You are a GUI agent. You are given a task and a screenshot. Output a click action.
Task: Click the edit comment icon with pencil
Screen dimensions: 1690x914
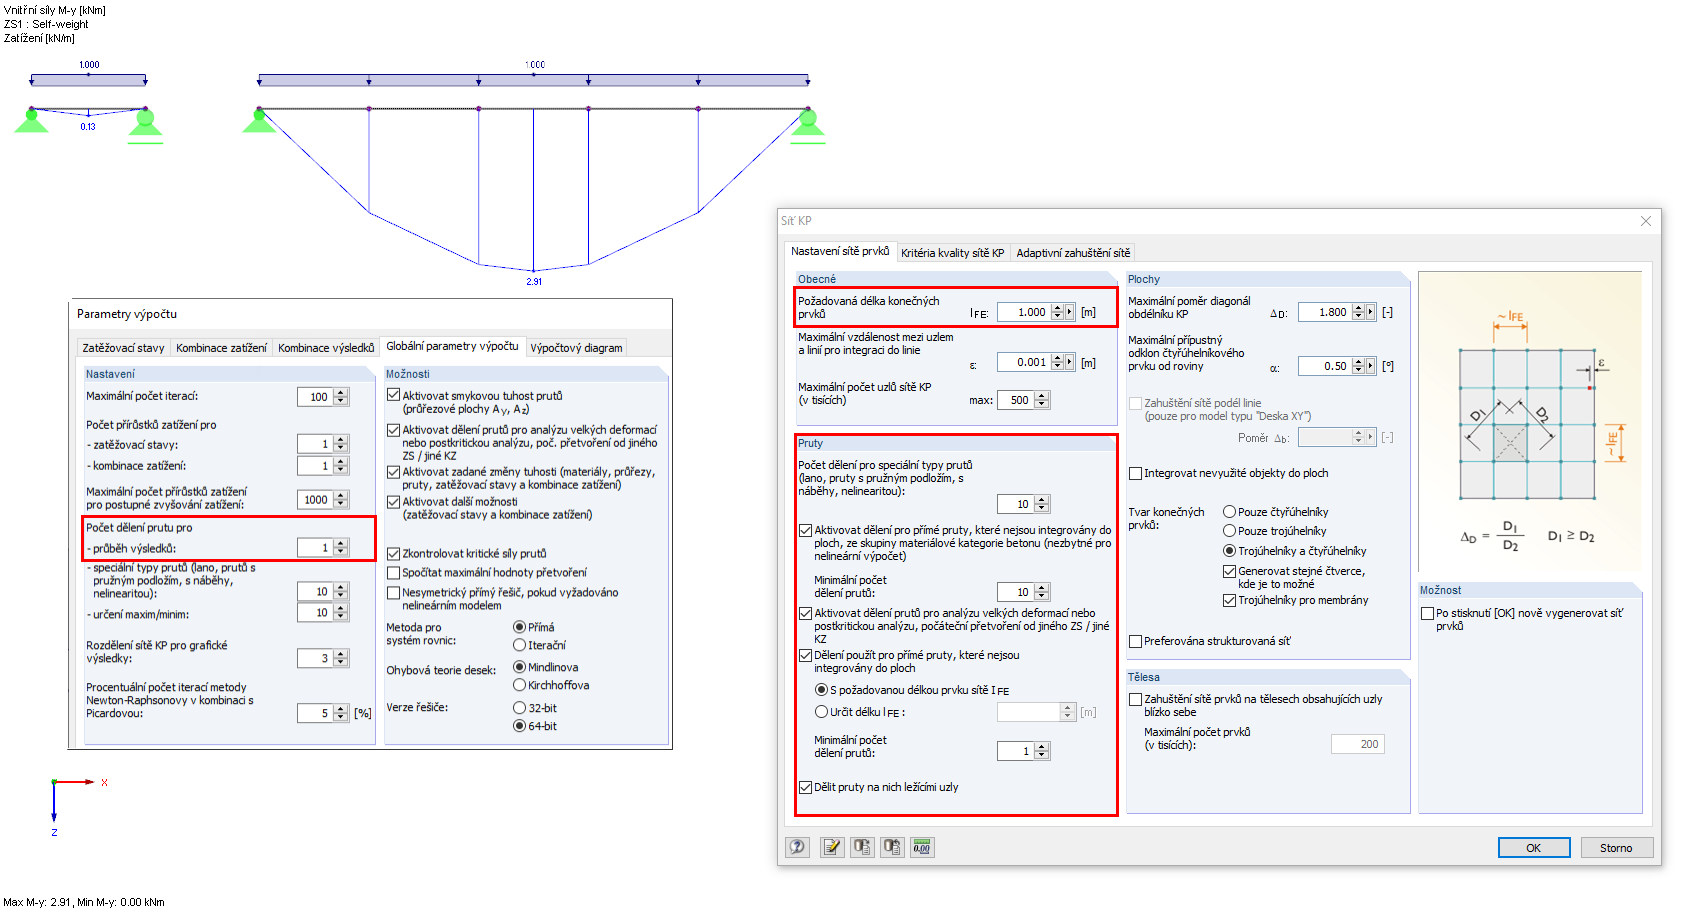pyautogui.click(x=832, y=847)
